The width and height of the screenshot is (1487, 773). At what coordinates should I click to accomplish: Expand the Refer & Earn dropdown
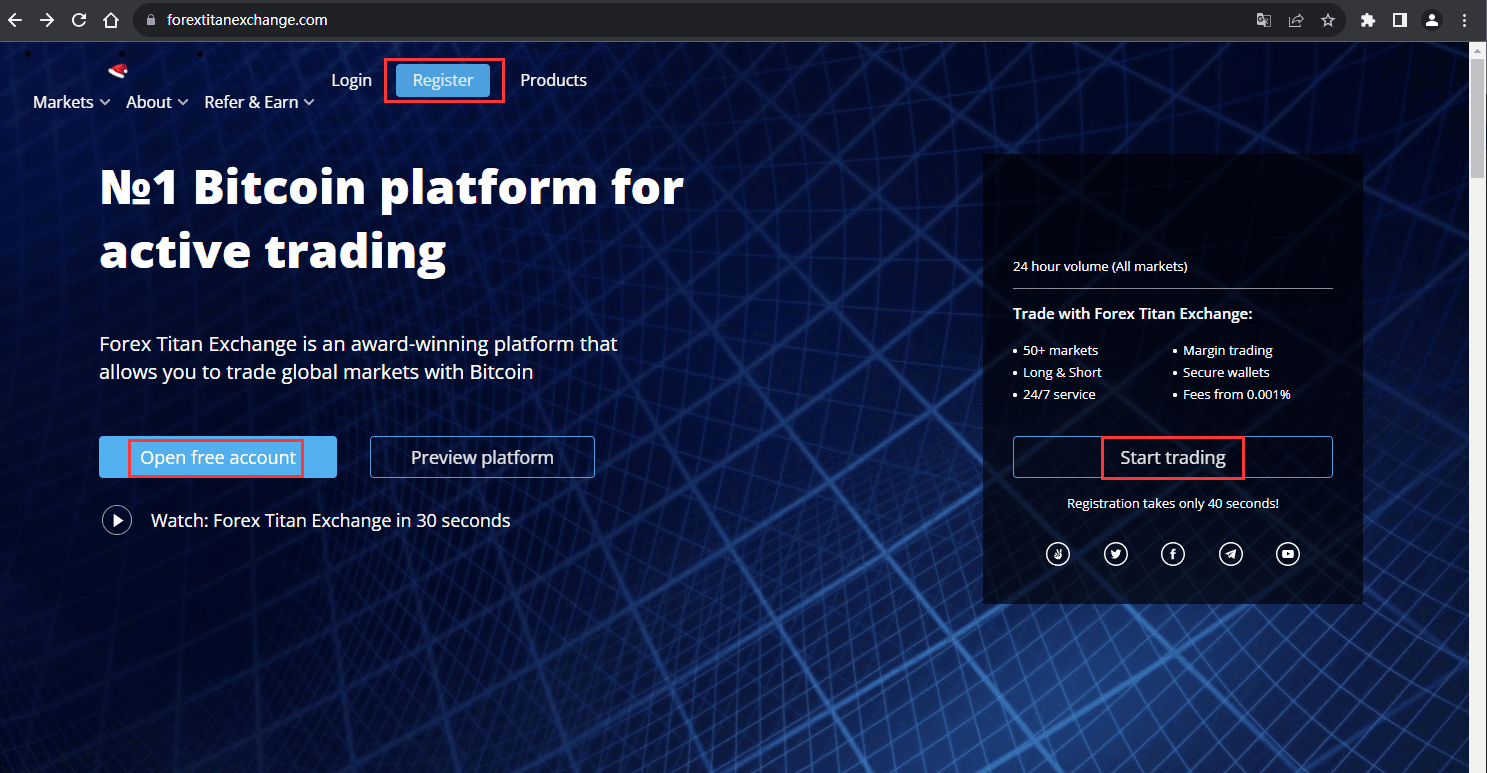point(259,102)
